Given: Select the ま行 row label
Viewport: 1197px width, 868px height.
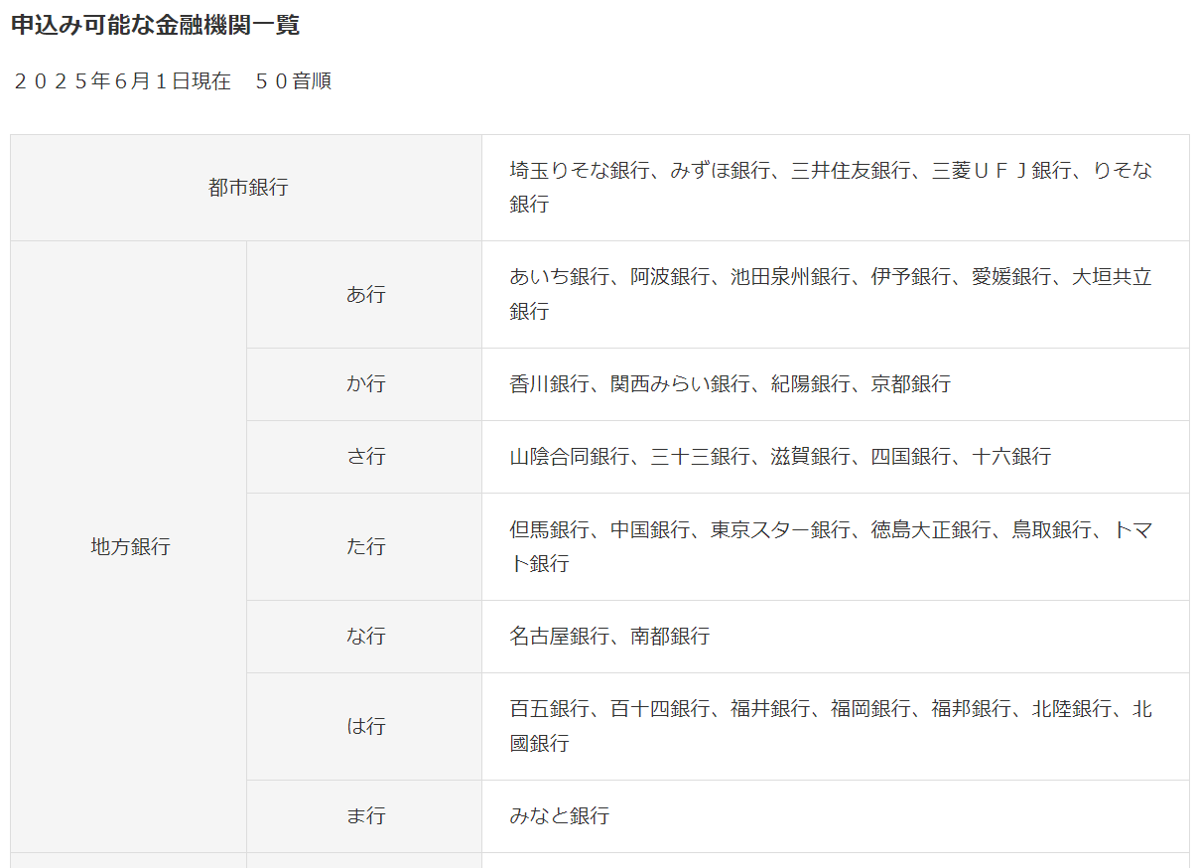Looking at the screenshot, I should coord(365,816).
